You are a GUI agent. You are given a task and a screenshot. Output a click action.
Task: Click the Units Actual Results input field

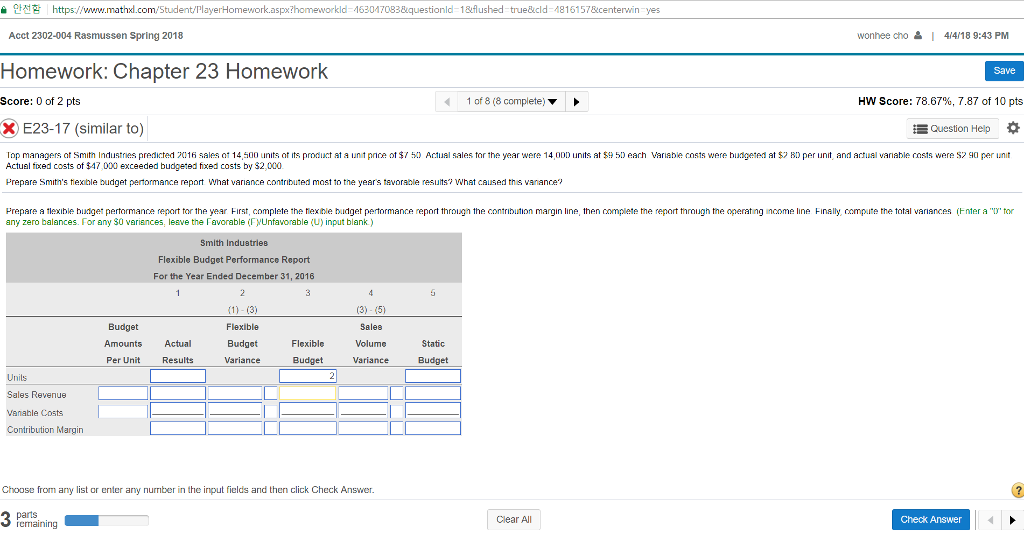click(178, 376)
